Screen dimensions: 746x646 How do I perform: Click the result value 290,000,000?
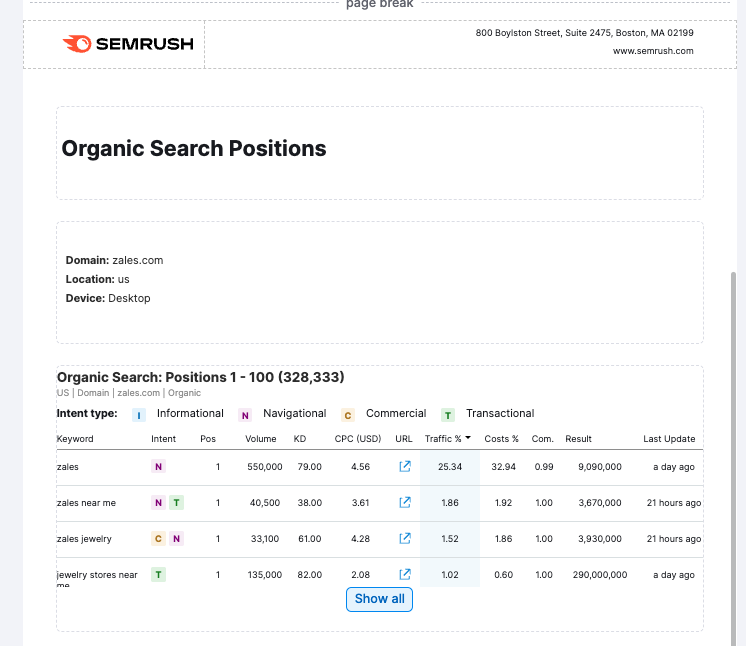599,575
